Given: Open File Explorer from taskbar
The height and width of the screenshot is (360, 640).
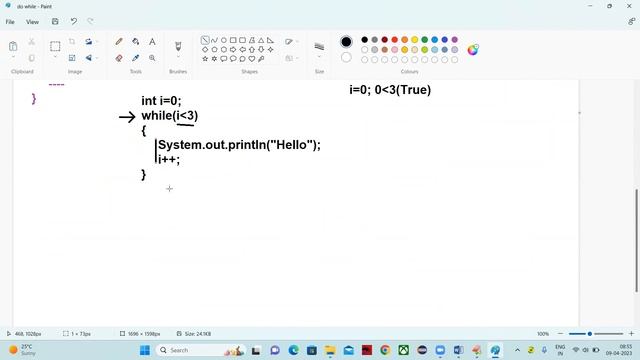Looking at the screenshot, I should point(330,350).
